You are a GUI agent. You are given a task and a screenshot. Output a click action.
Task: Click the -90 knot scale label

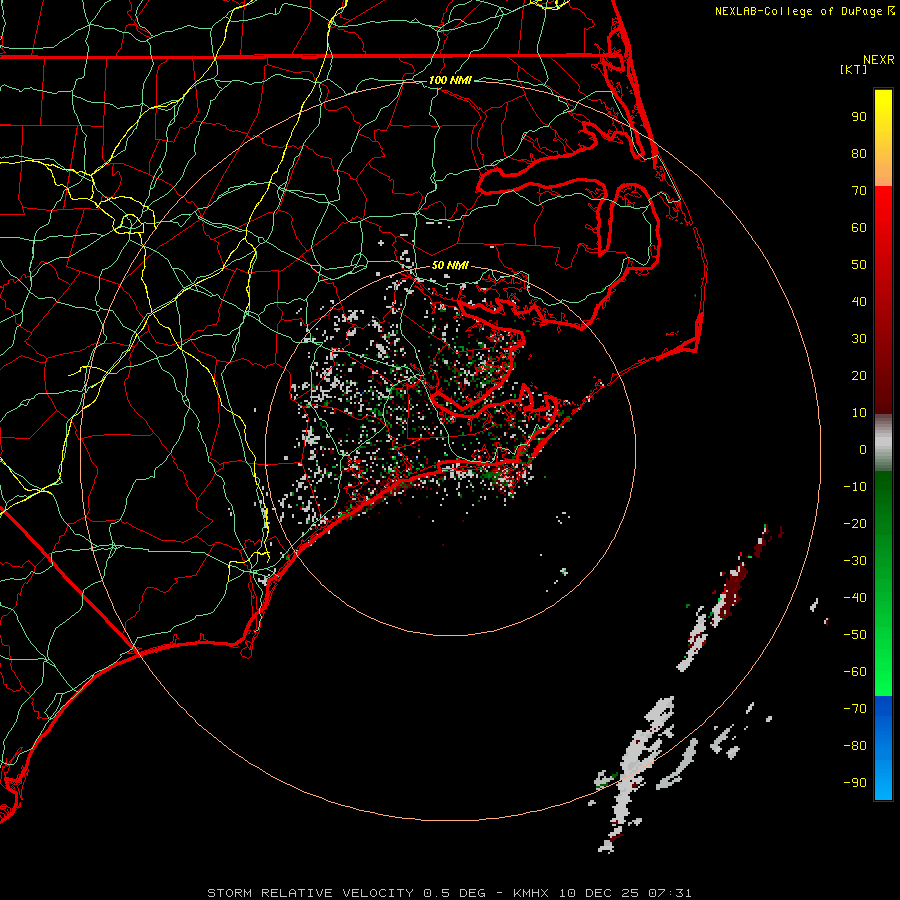click(856, 783)
